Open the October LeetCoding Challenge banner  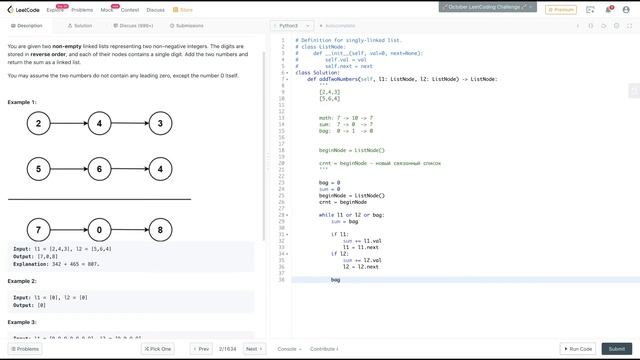[487, 7]
